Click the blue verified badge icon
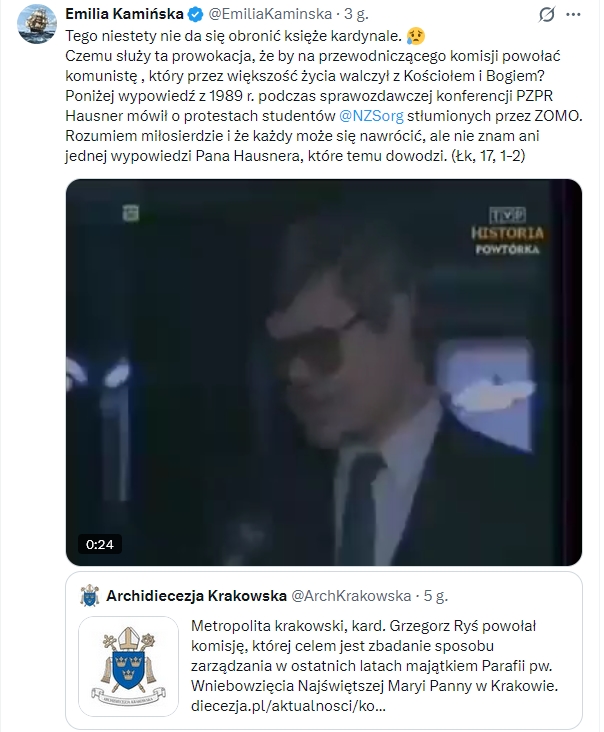This screenshot has width=604, height=732. point(195,14)
